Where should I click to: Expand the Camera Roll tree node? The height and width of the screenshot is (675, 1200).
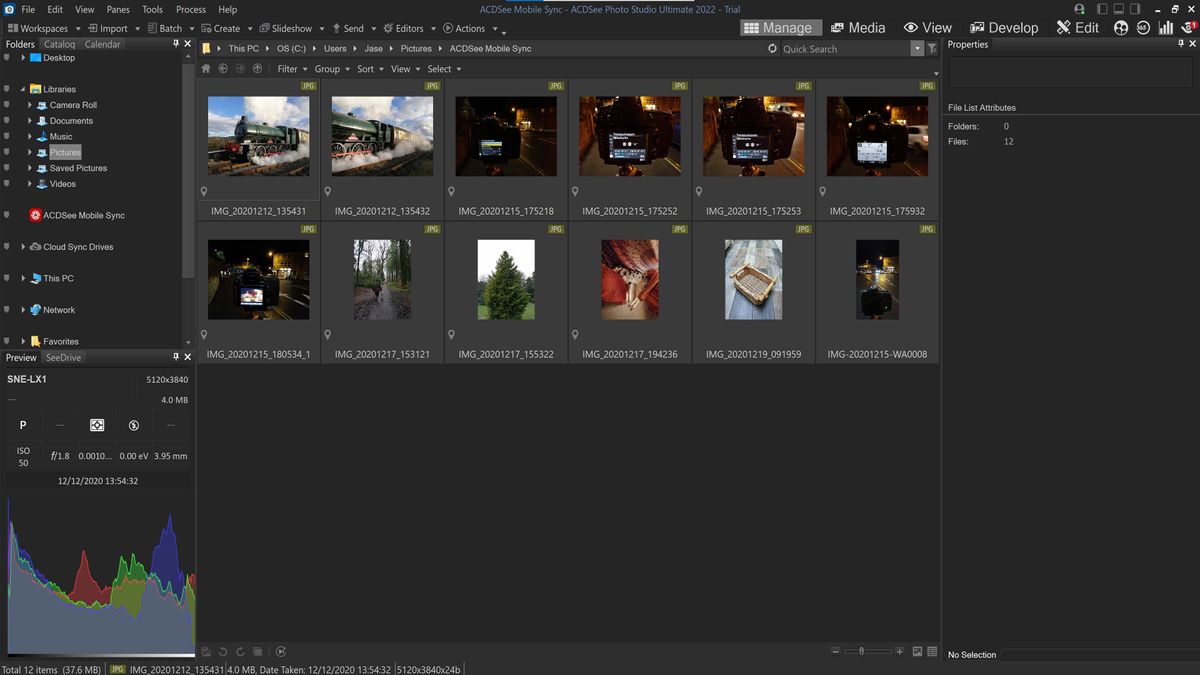[30, 105]
